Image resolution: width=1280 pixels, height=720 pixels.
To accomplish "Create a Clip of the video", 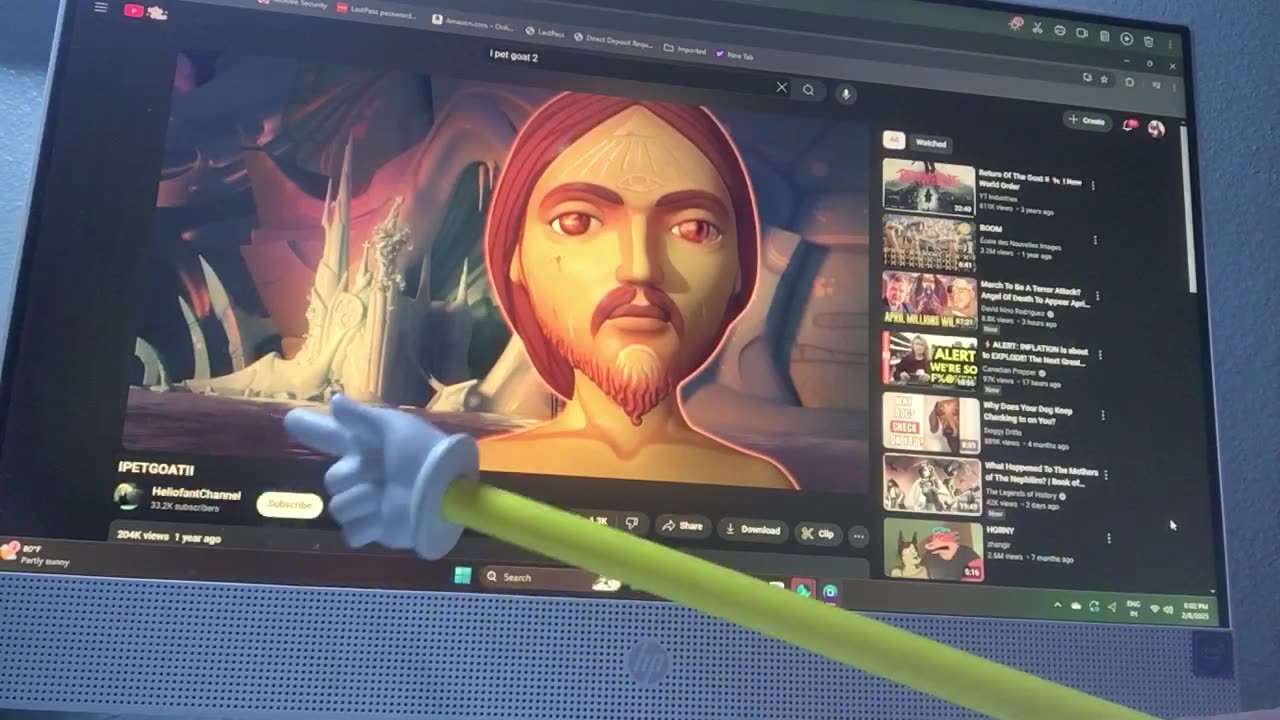I will [817, 533].
